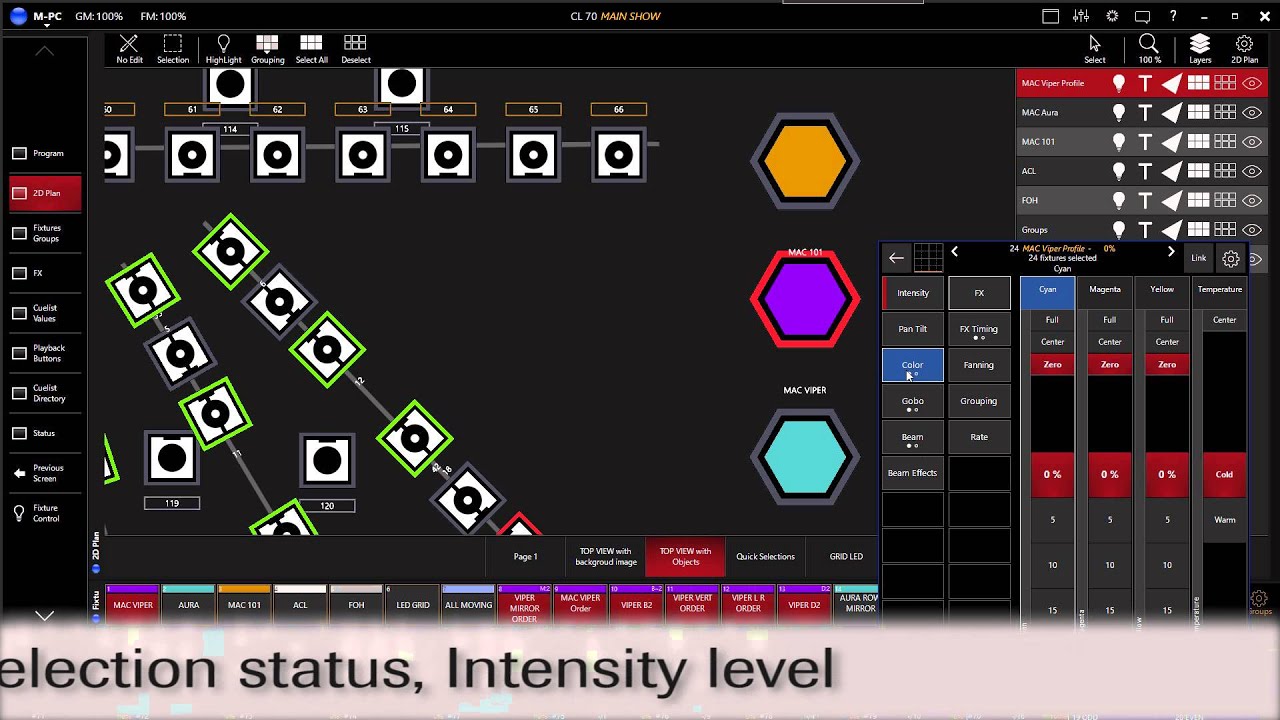
Task: Go to next fixture with right chevron
Action: pyautogui.click(x=1171, y=252)
